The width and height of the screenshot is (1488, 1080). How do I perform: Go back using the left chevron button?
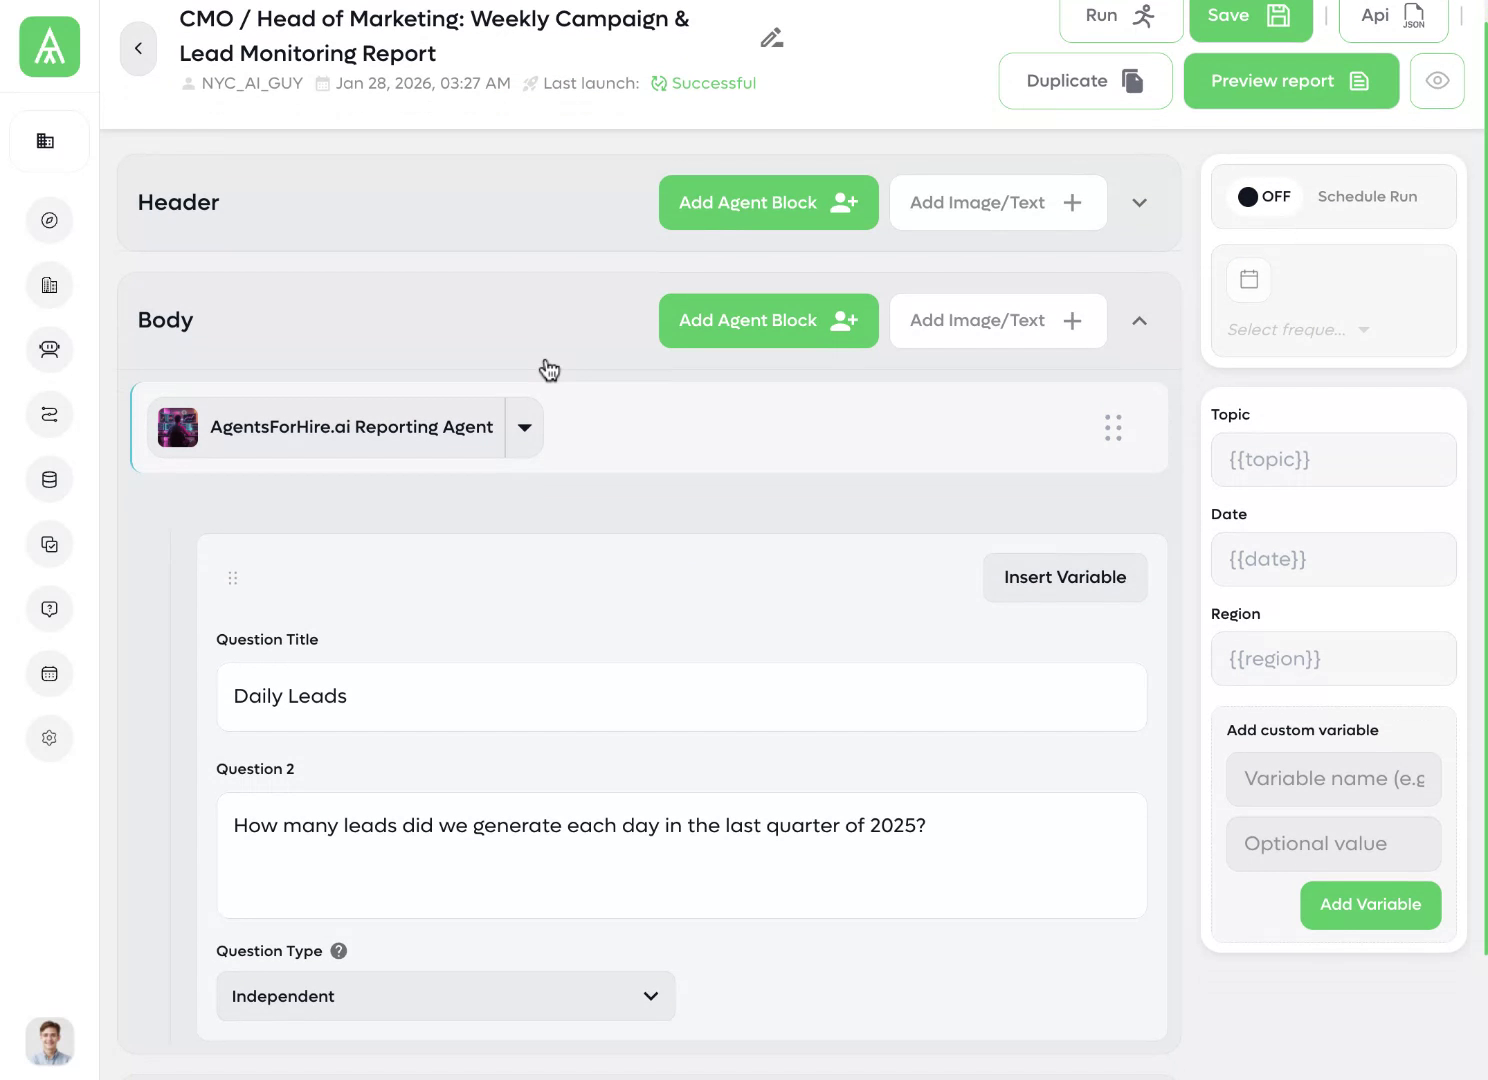[138, 48]
